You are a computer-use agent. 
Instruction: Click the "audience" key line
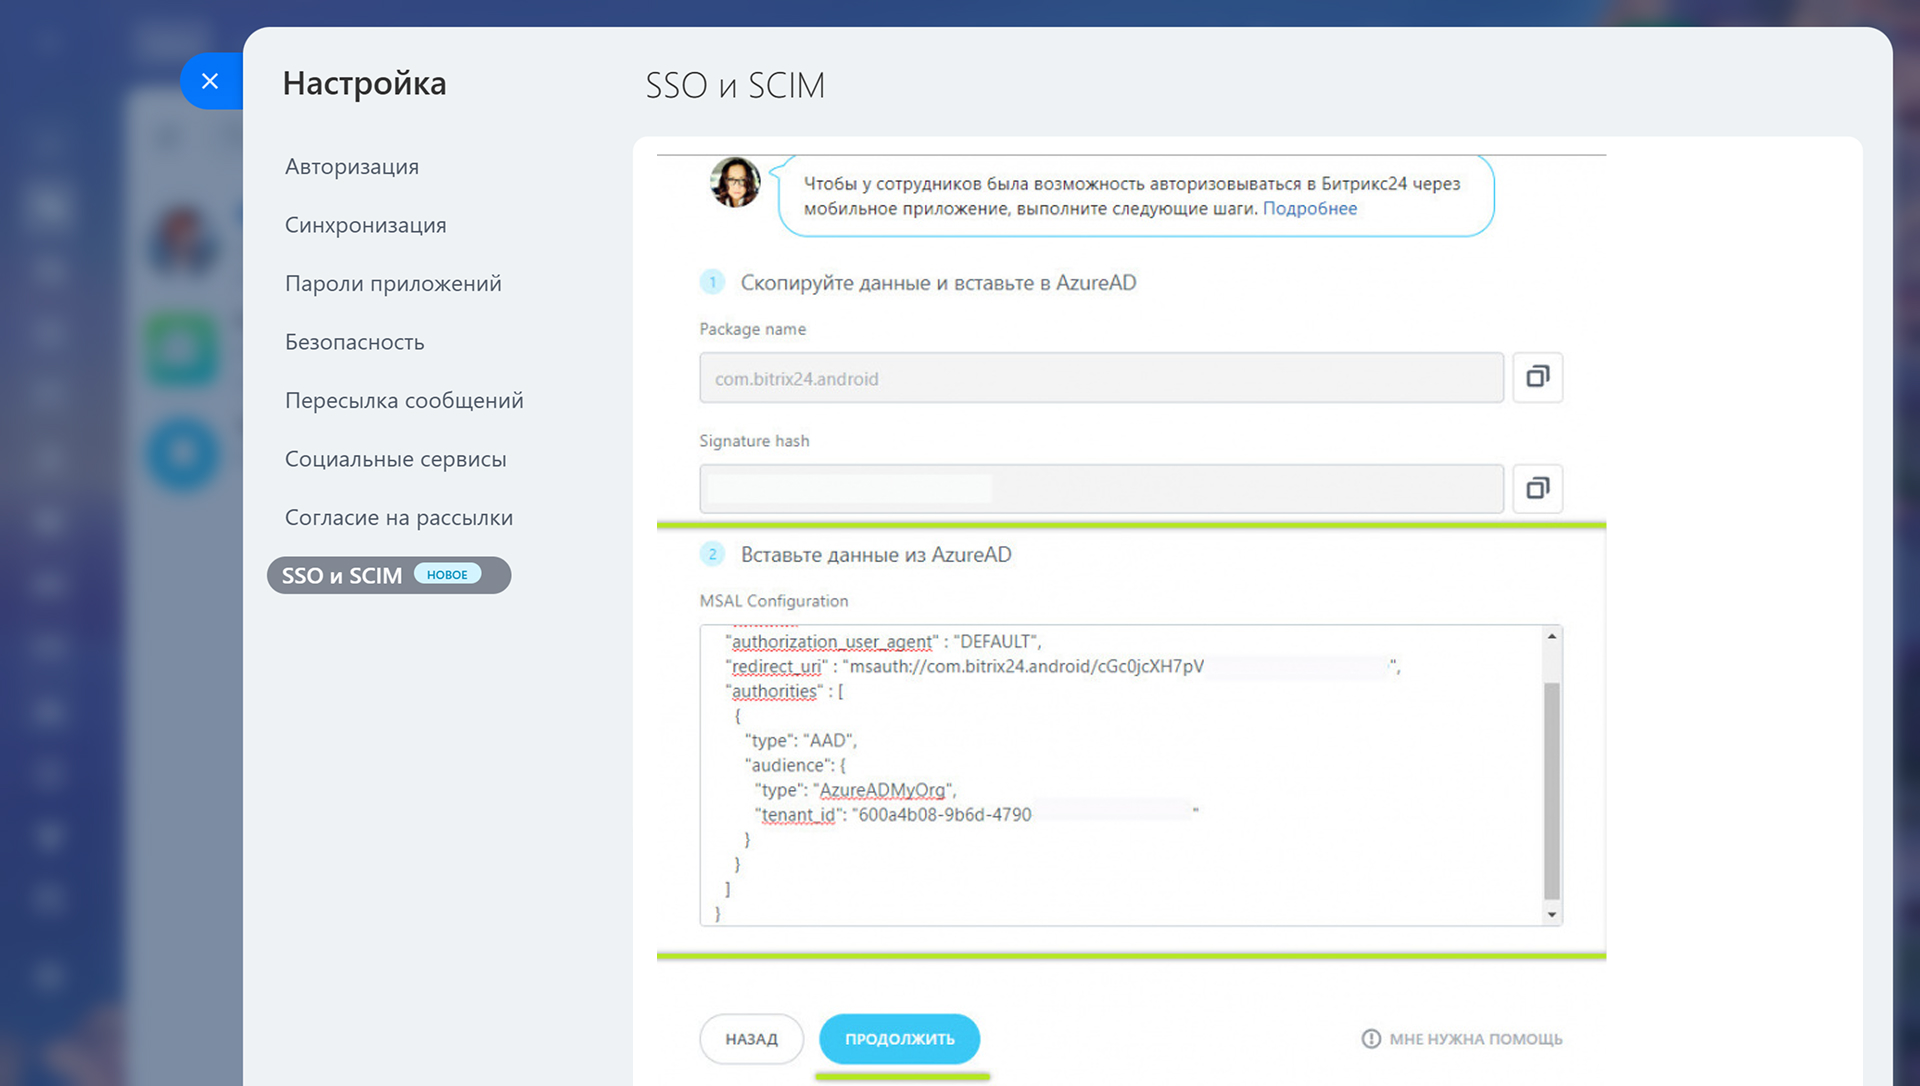point(795,765)
